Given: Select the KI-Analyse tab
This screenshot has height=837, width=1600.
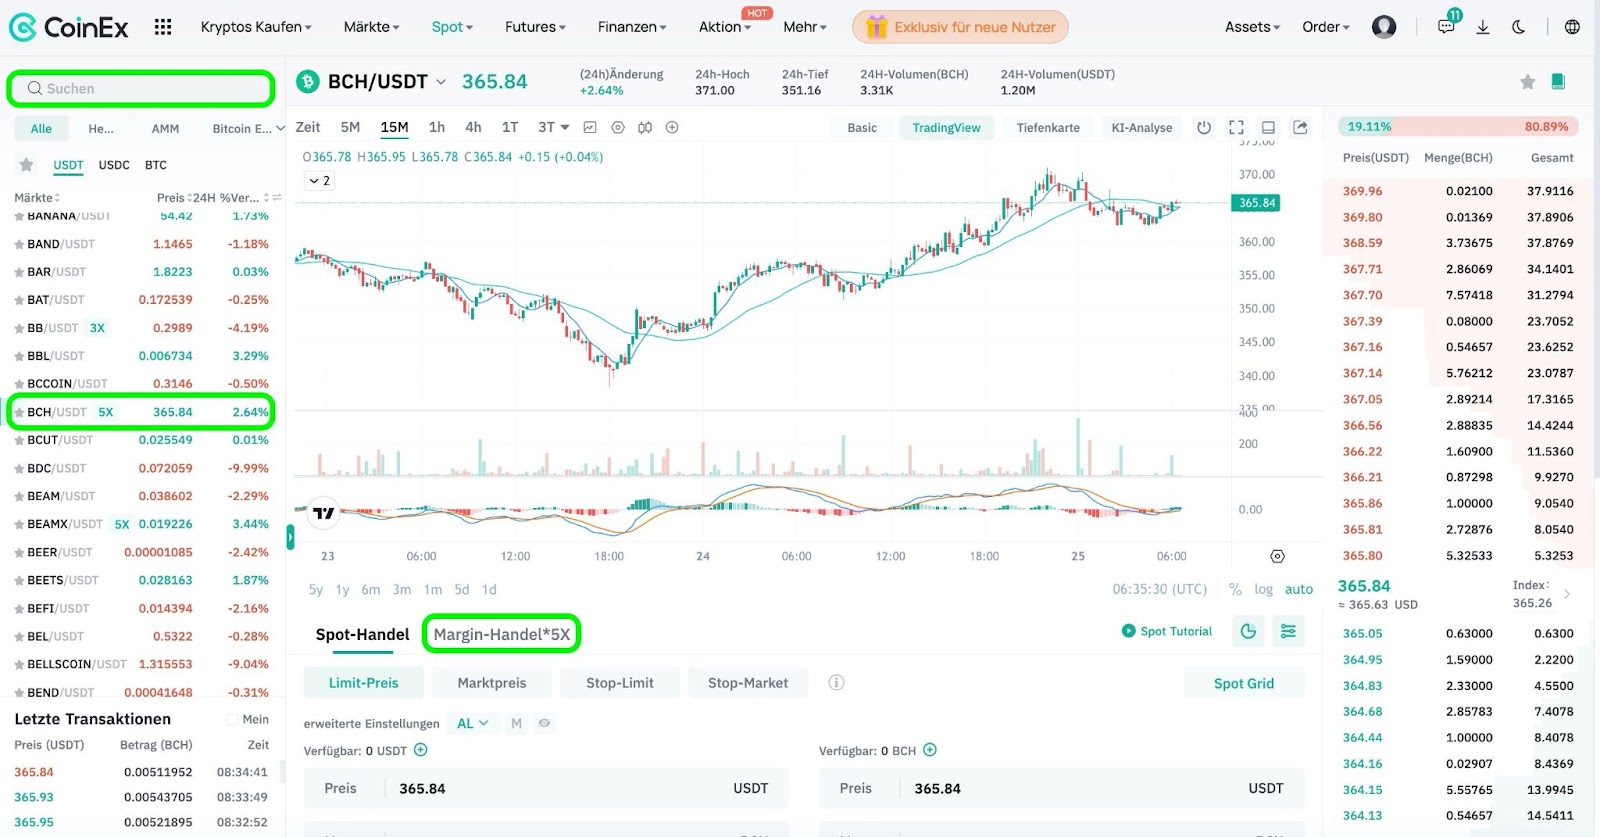Looking at the screenshot, I should pos(1142,128).
